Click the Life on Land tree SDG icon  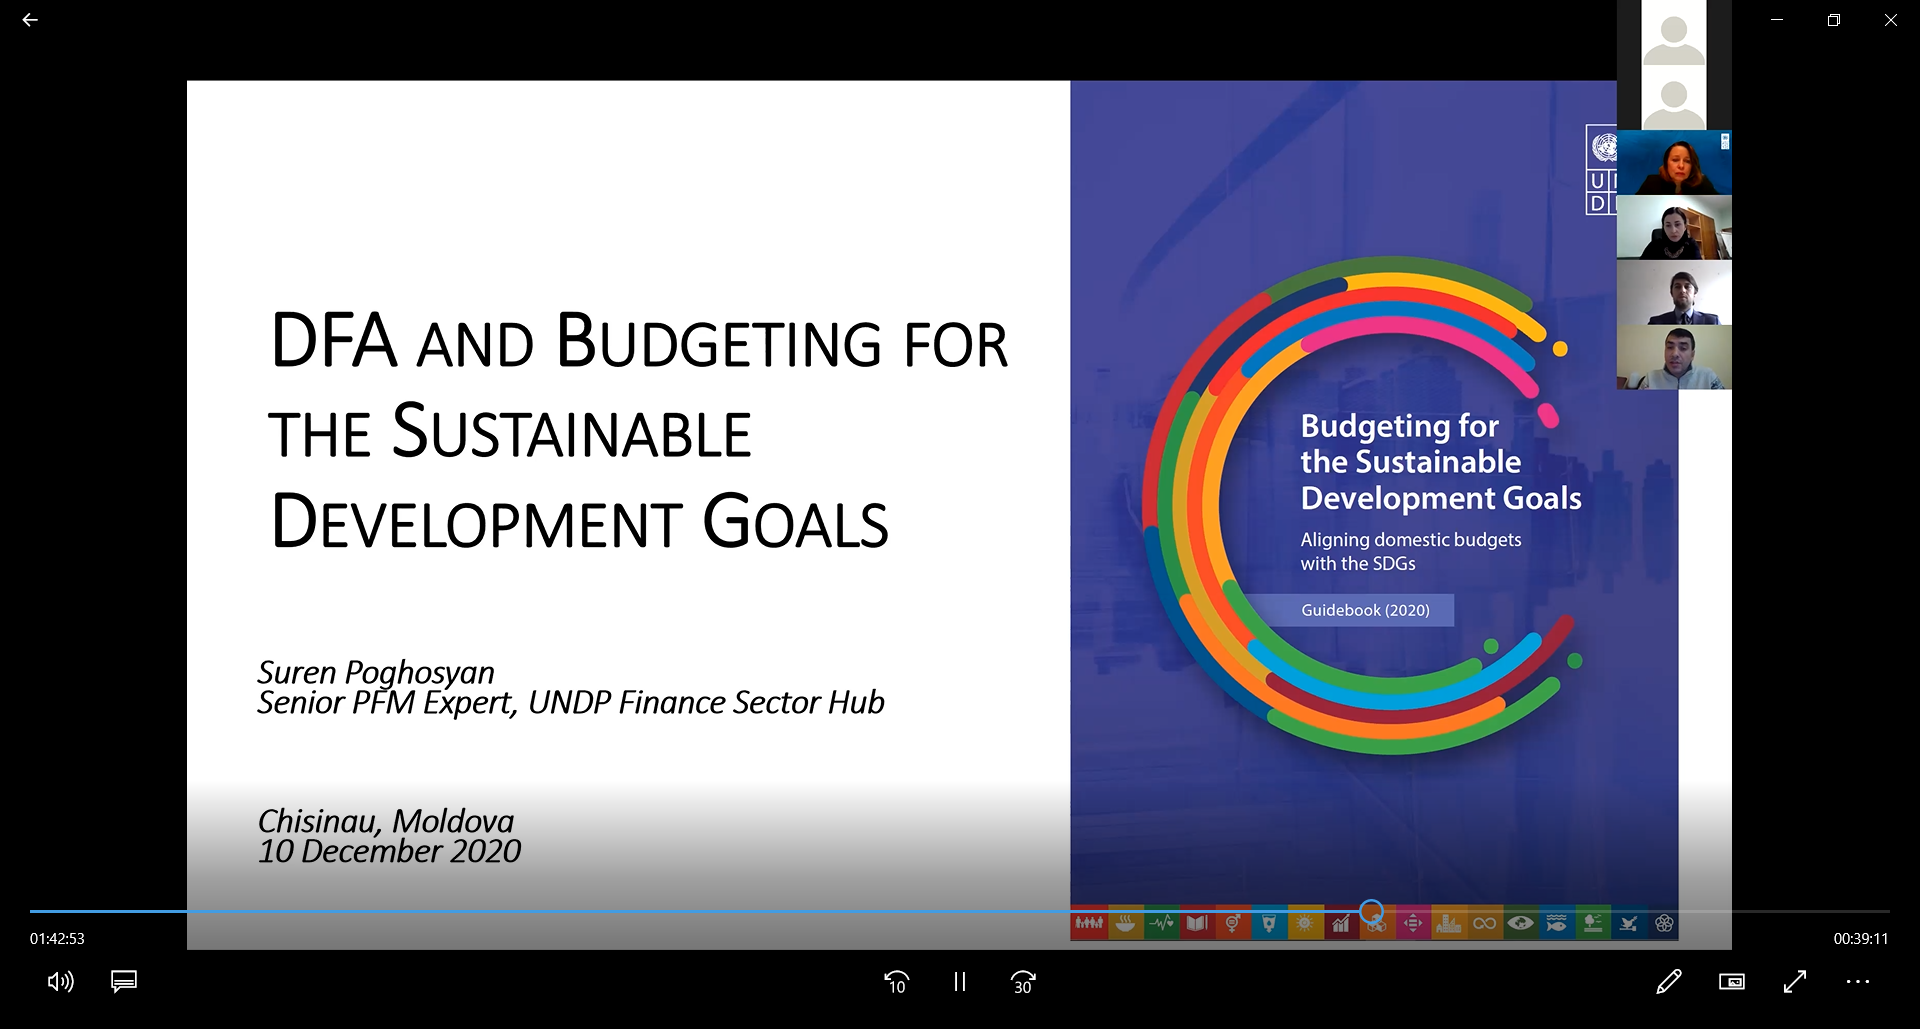(x=1593, y=923)
